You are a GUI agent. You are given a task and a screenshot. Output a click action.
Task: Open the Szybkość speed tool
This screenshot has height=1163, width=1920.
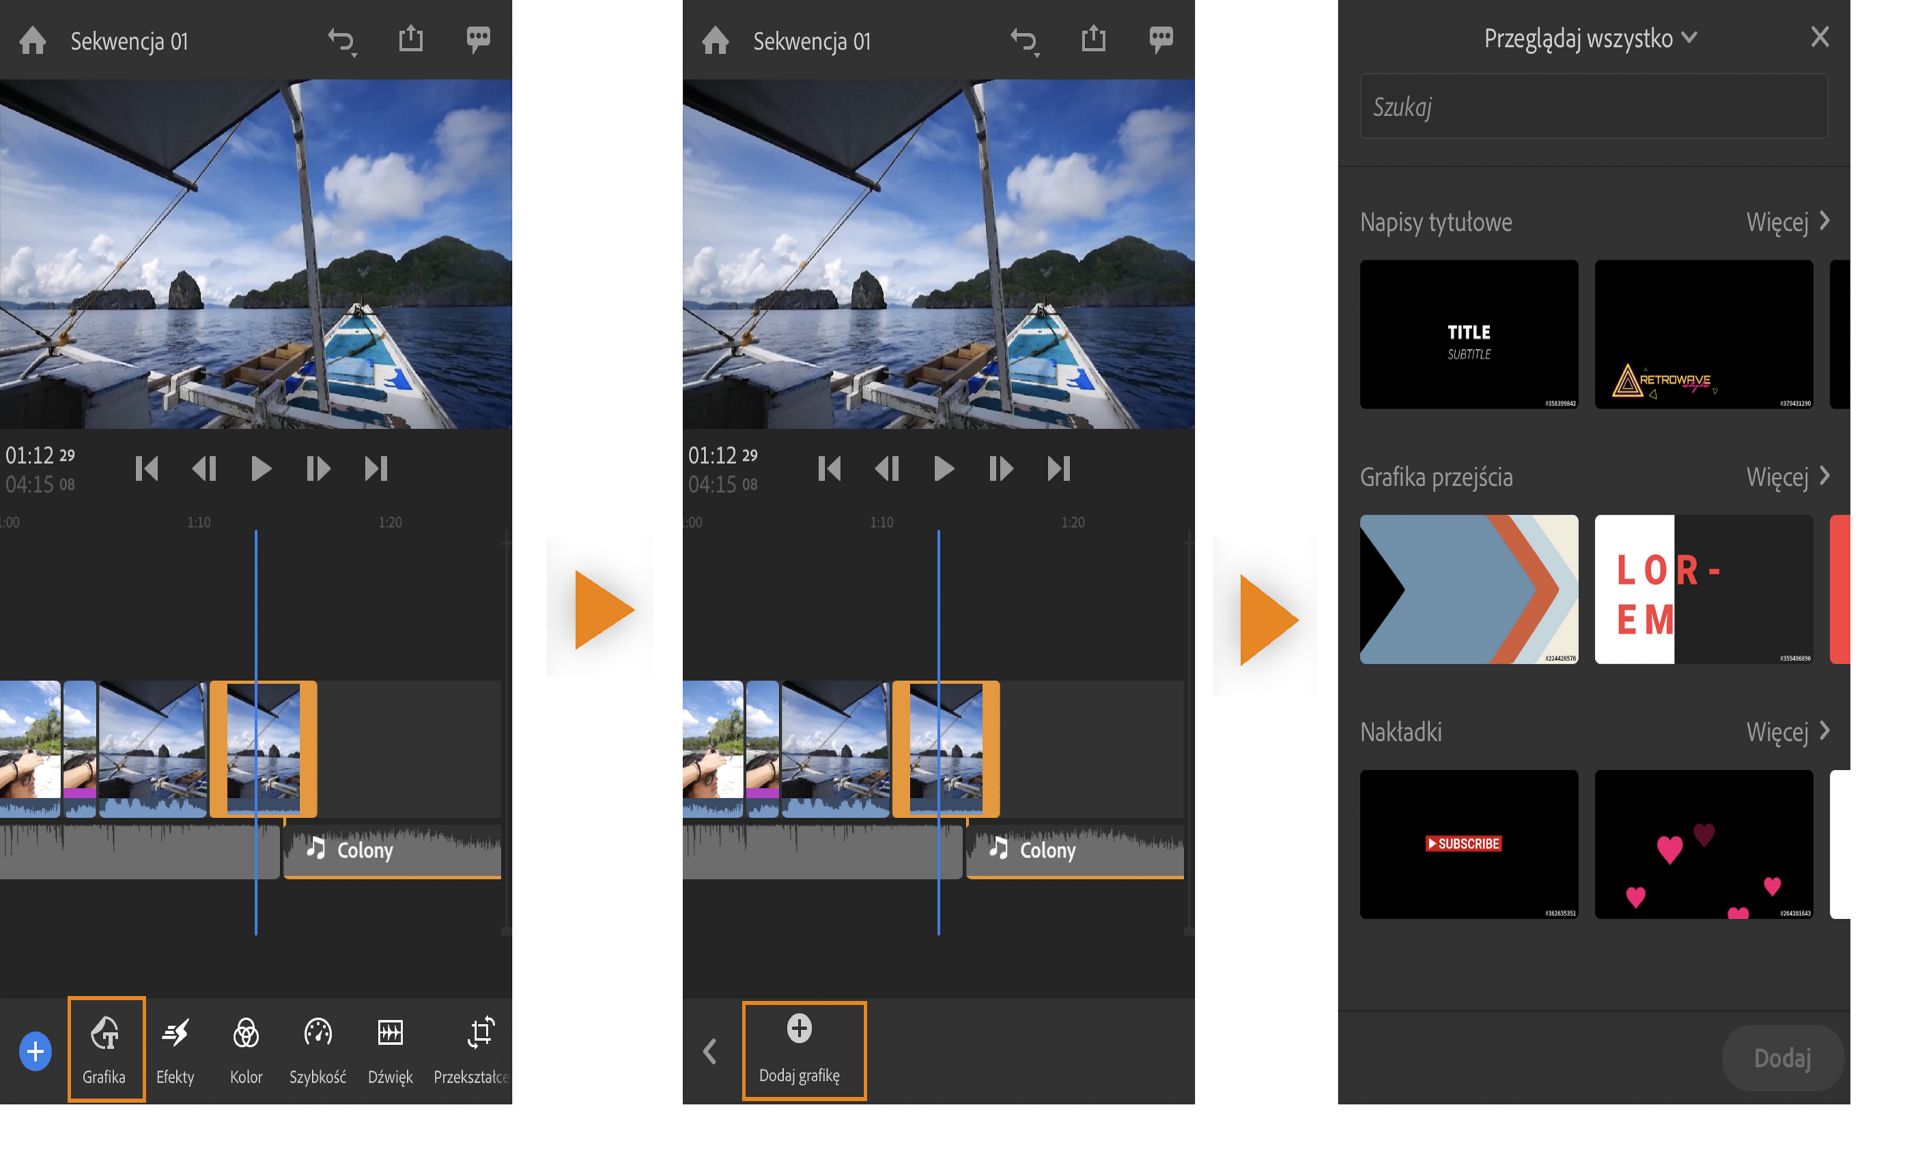pos(318,1048)
